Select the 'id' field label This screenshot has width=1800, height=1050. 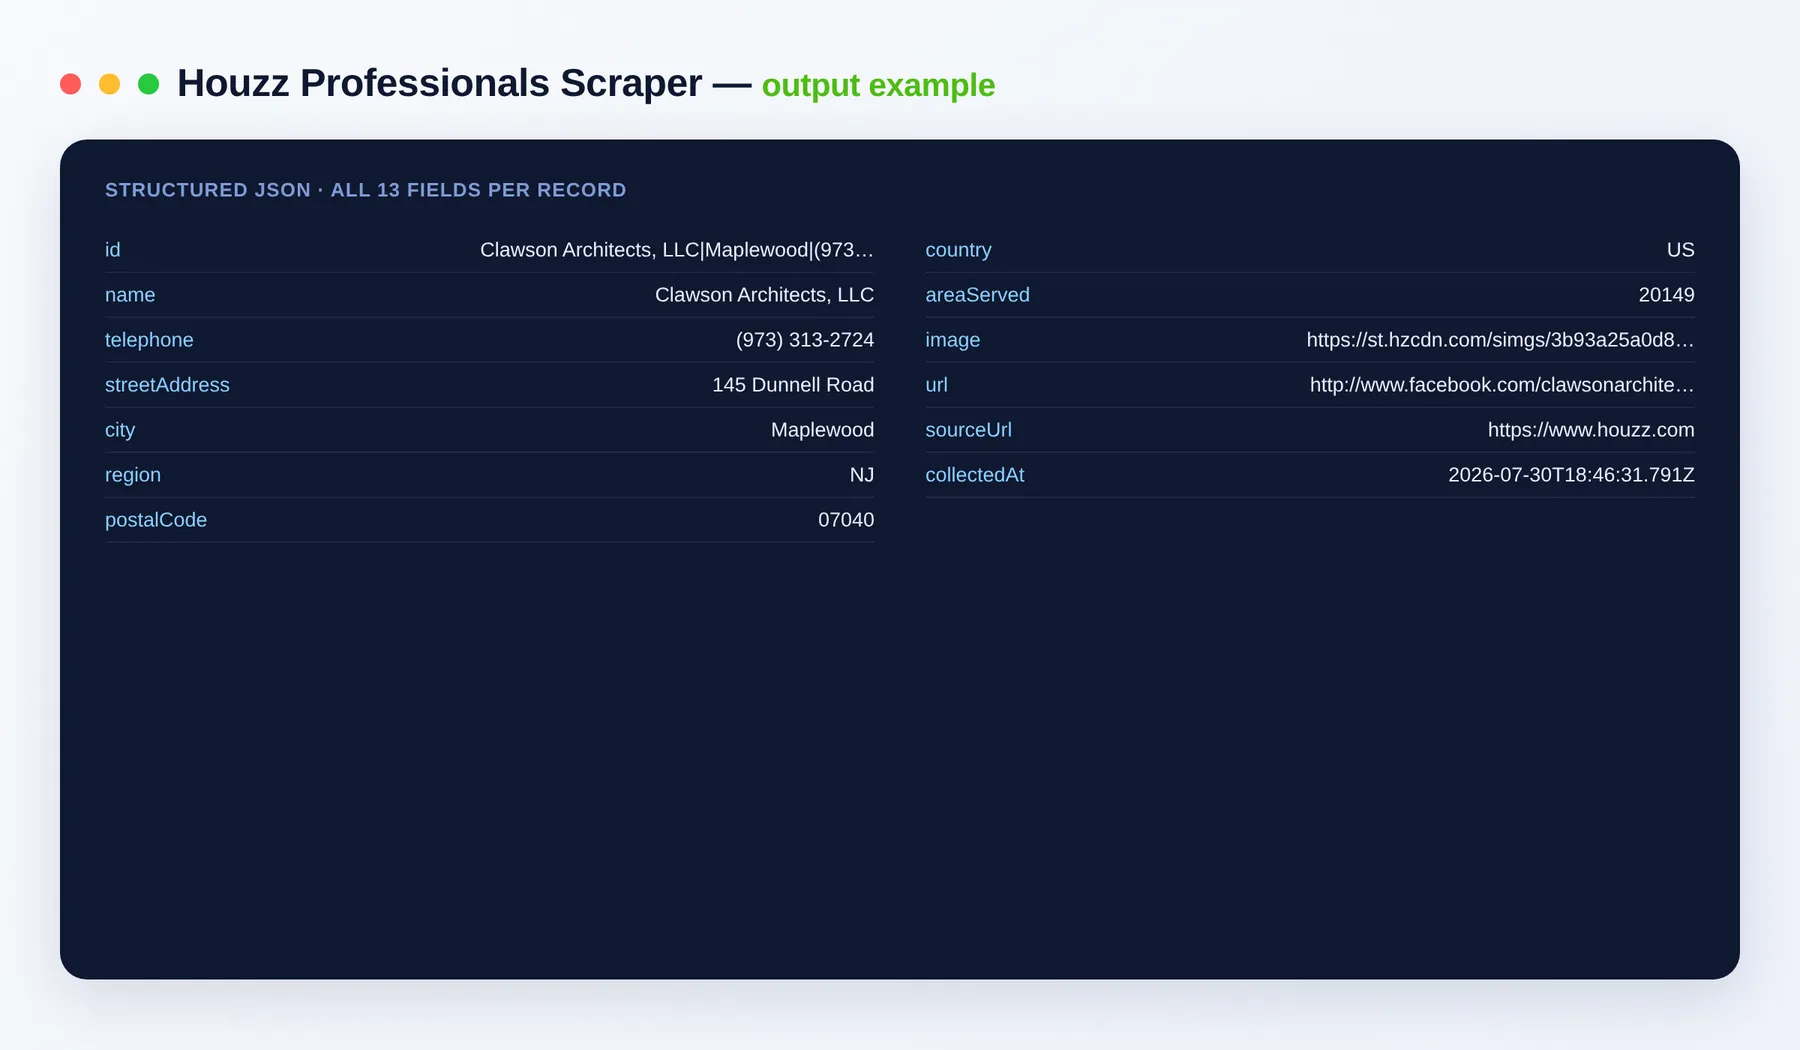(112, 250)
